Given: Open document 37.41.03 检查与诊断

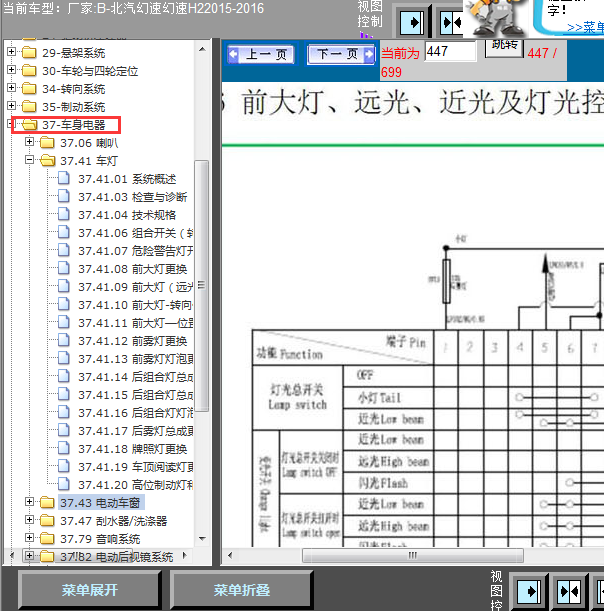Looking at the screenshot, I should (x=132, y=197).
